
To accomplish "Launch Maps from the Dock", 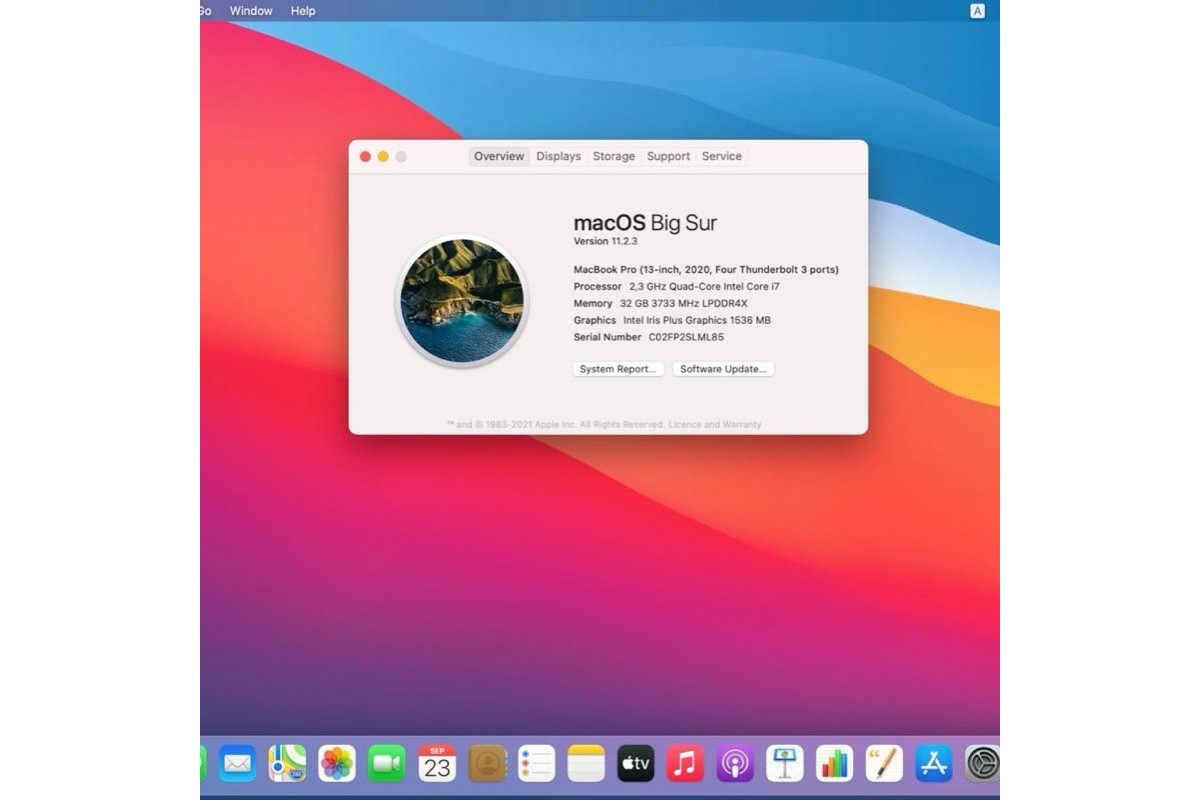I will pyautogui.click(x=287, y=764).
